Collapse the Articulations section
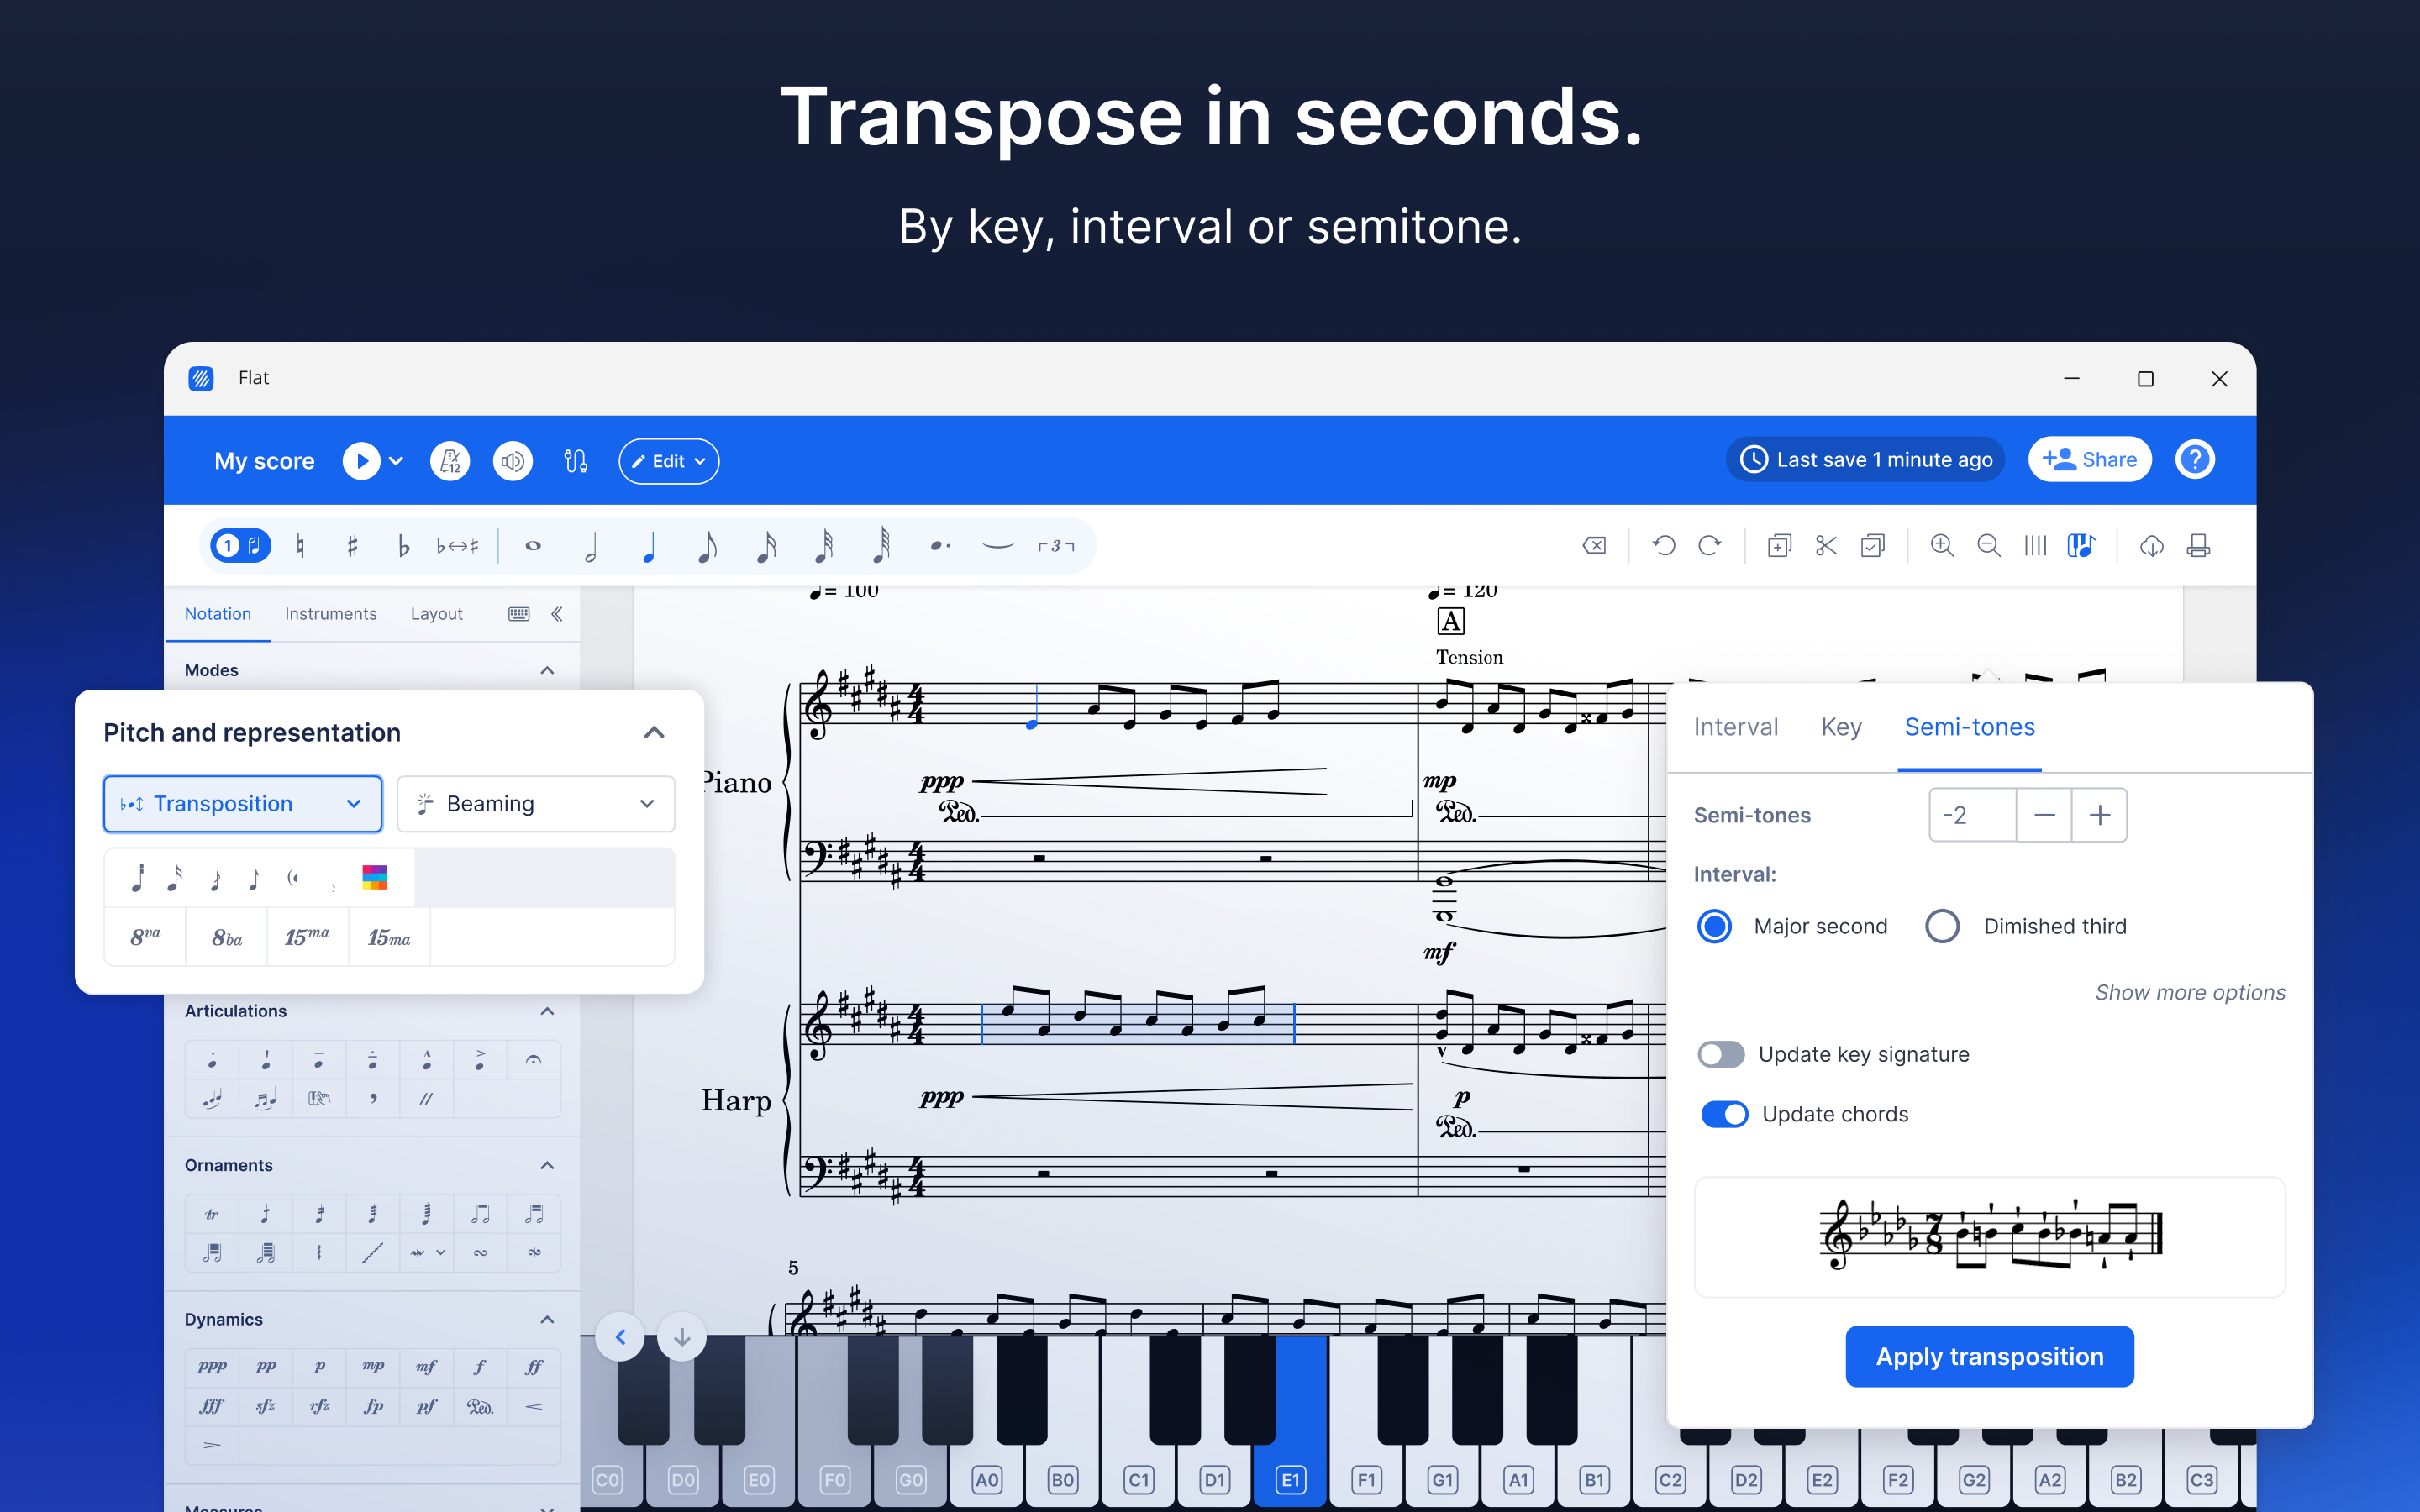 click(x=547, y=1011)
